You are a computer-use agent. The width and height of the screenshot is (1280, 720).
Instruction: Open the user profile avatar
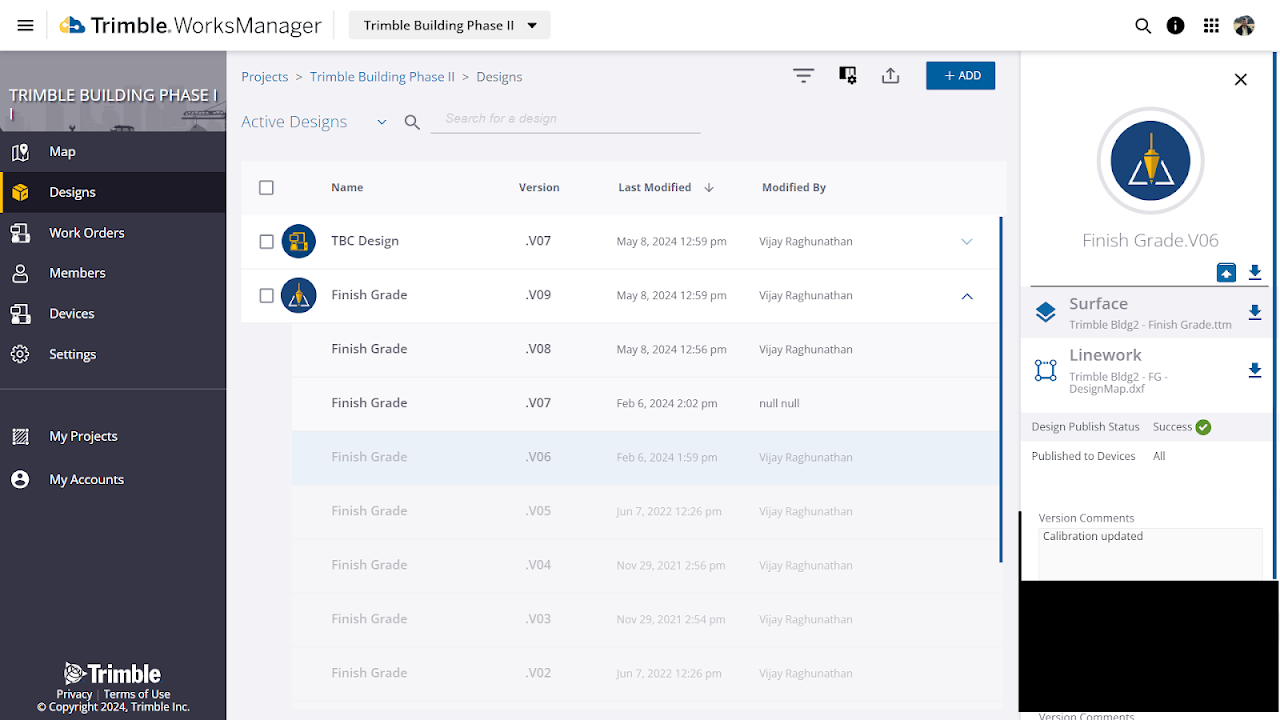pyautogui.click(x=1244, y=26)
